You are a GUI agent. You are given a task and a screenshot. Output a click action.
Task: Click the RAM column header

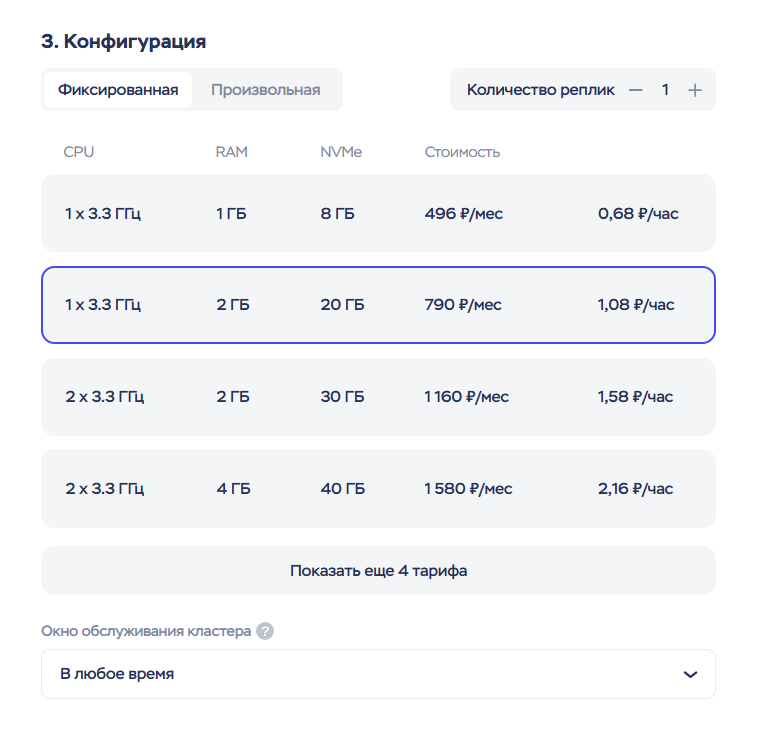tap(231, 152)
